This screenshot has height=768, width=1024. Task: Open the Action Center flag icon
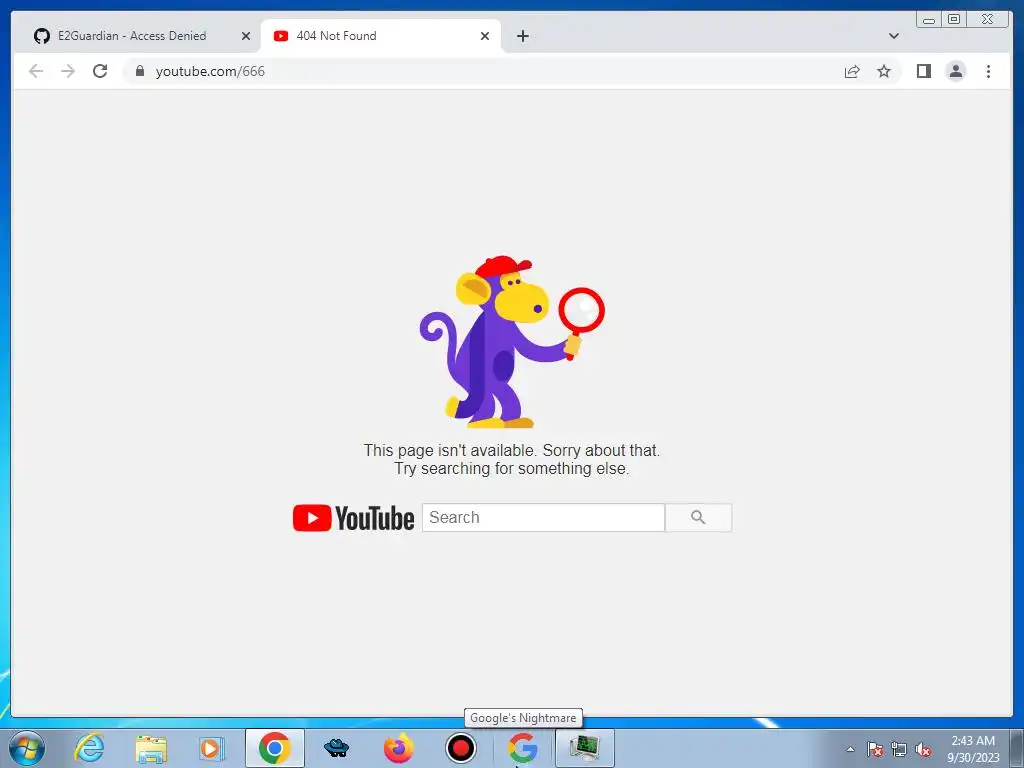875,749
